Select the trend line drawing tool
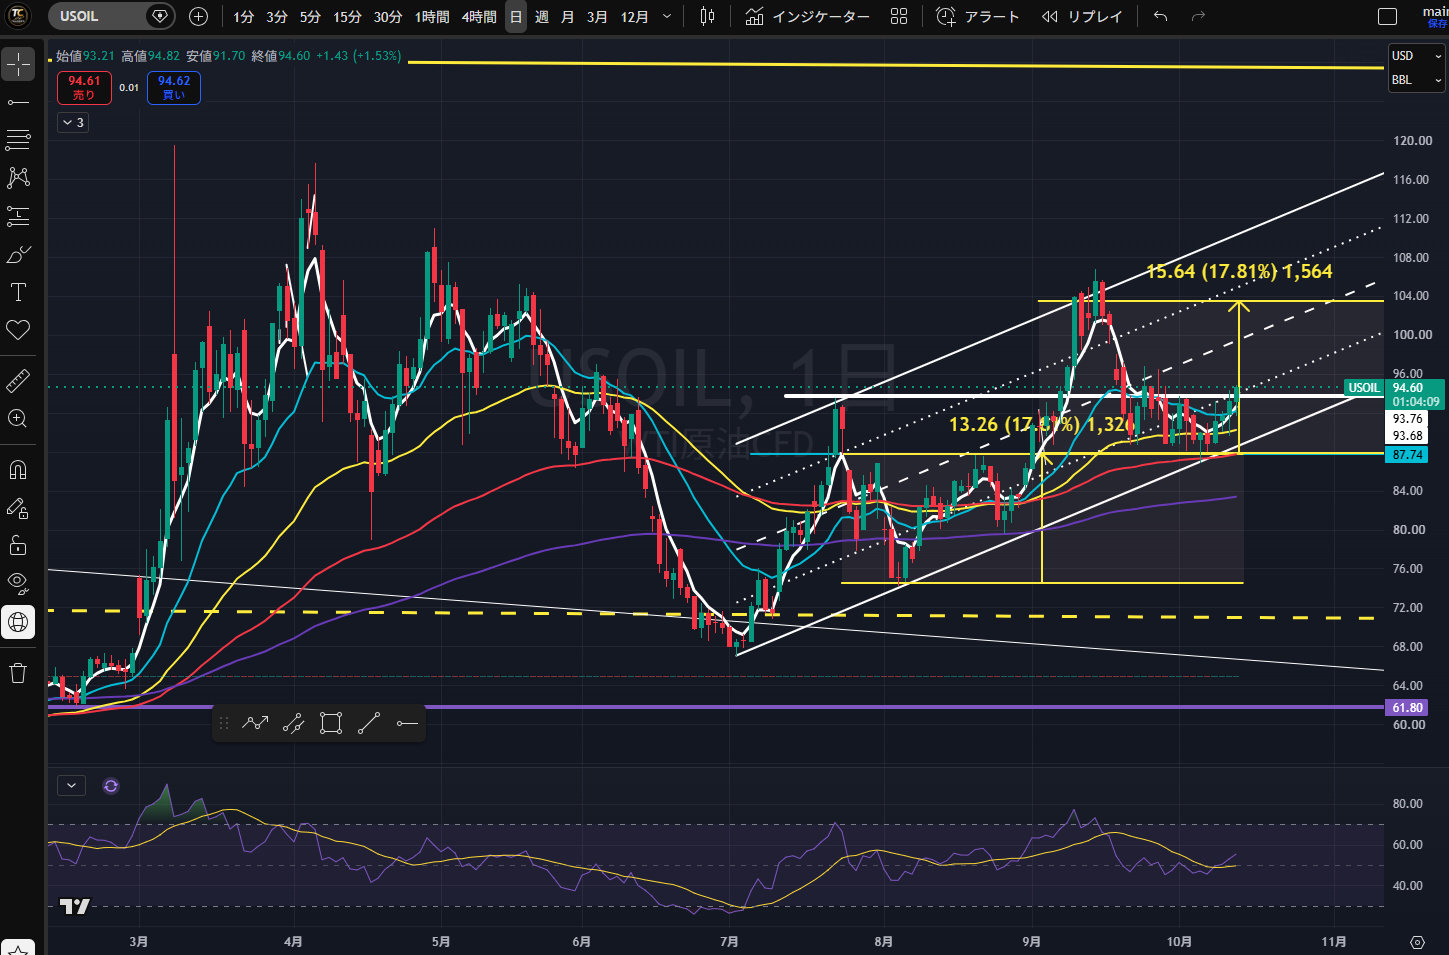This screenshot has width=1449, height=955. point(18,102)
